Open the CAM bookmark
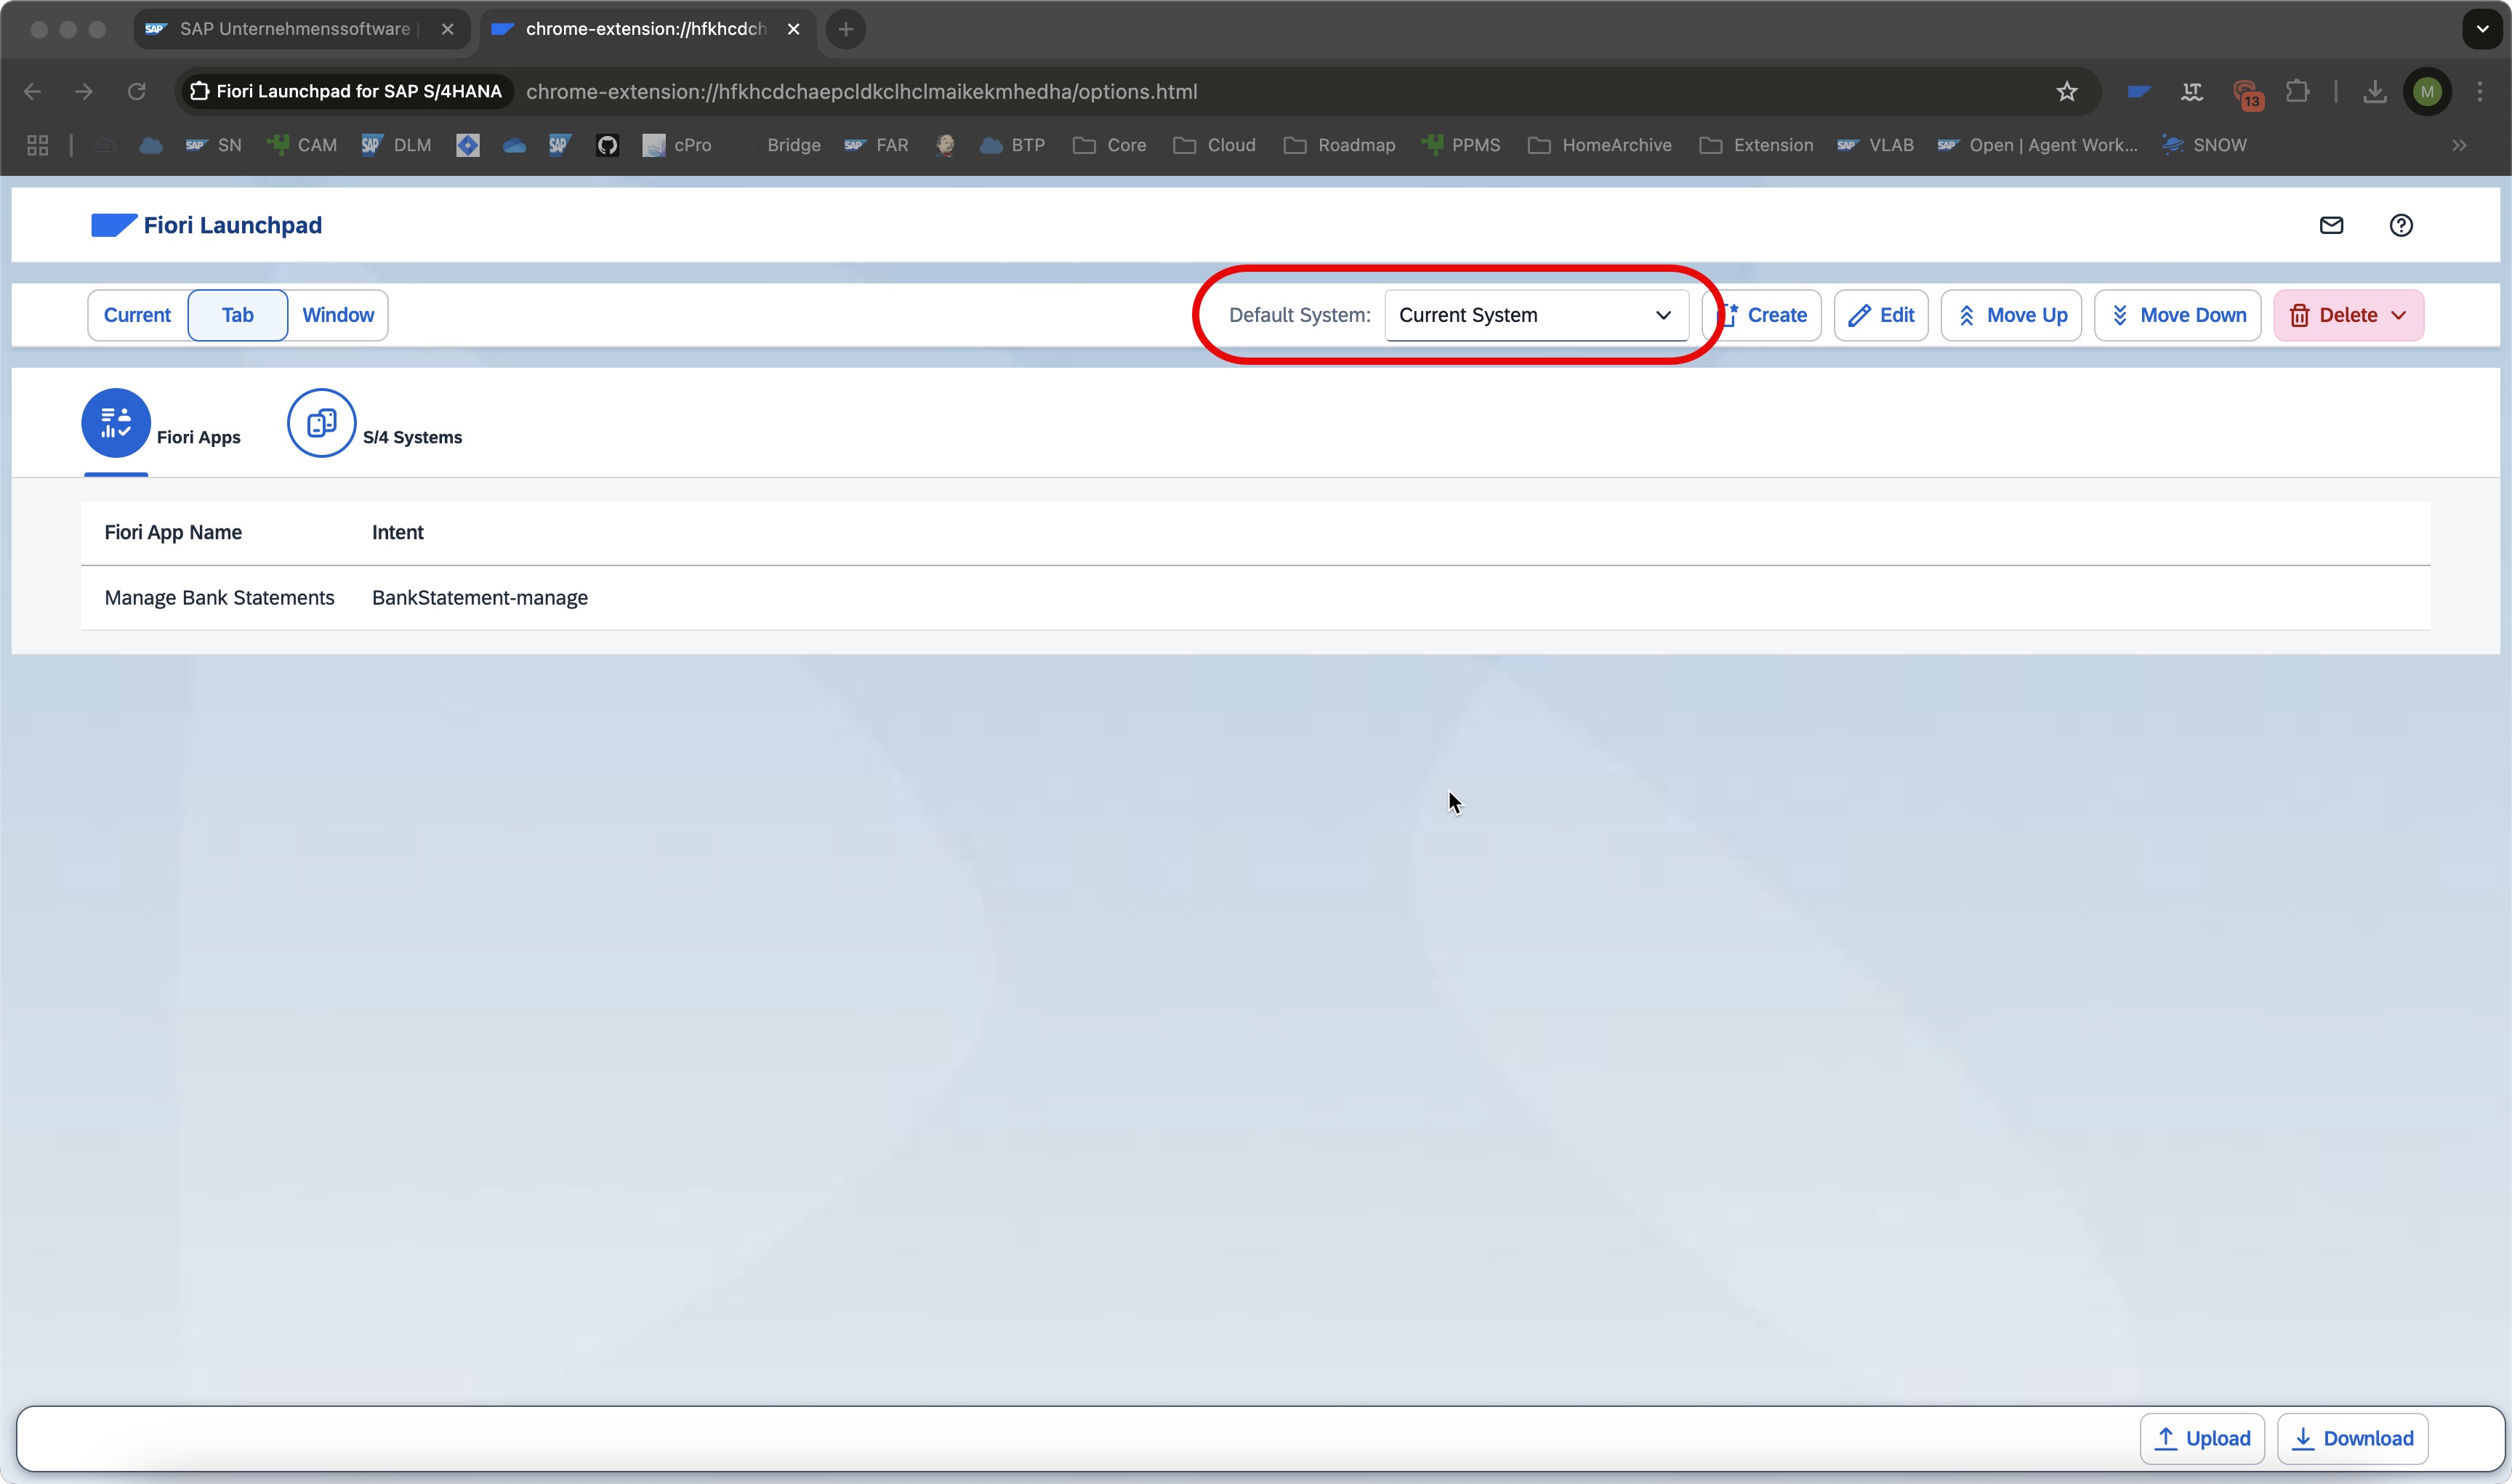This screenshot has height=1484, width=2512. (302, 145)
